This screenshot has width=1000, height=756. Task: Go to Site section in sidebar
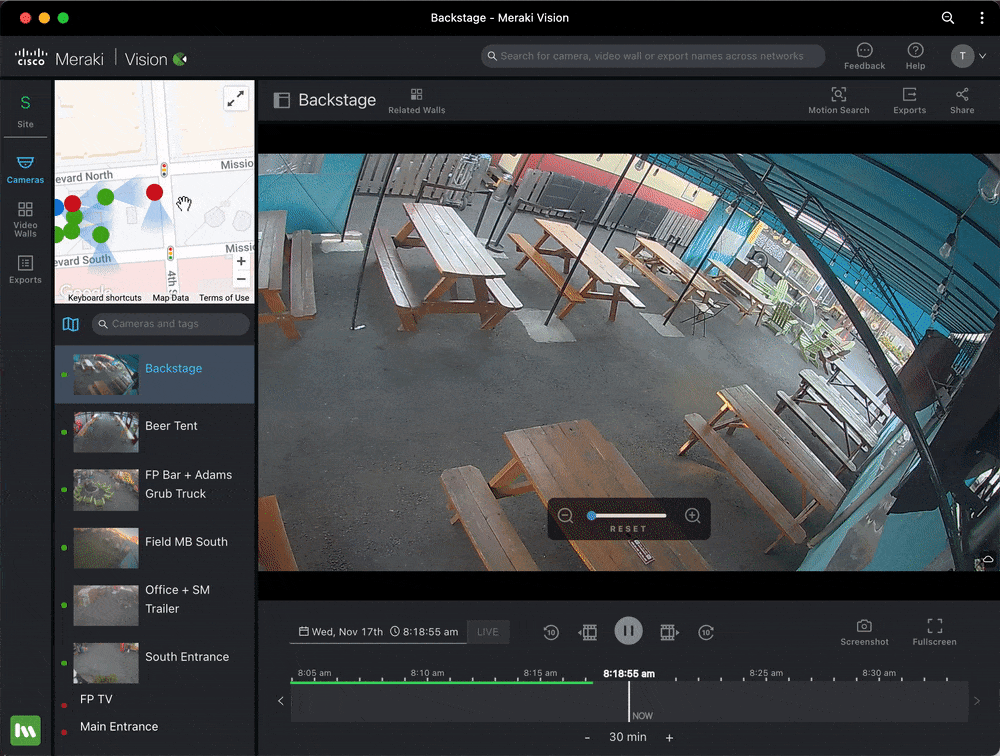25,110
